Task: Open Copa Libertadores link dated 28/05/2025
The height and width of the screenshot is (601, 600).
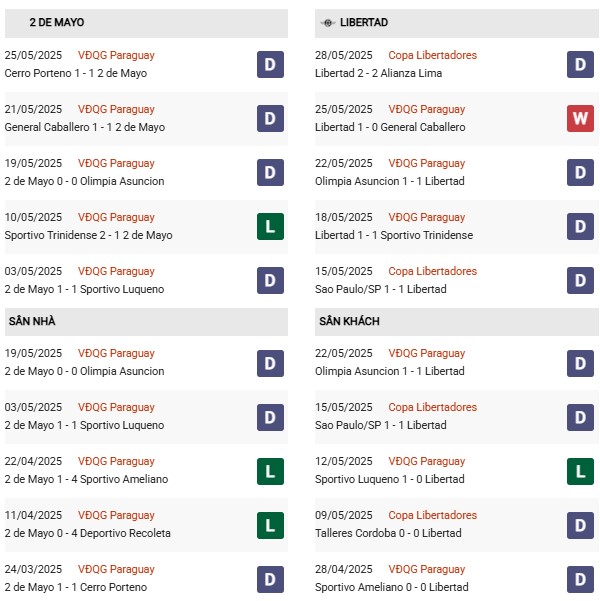Action: pyautogui.click(x=432, y=55)
